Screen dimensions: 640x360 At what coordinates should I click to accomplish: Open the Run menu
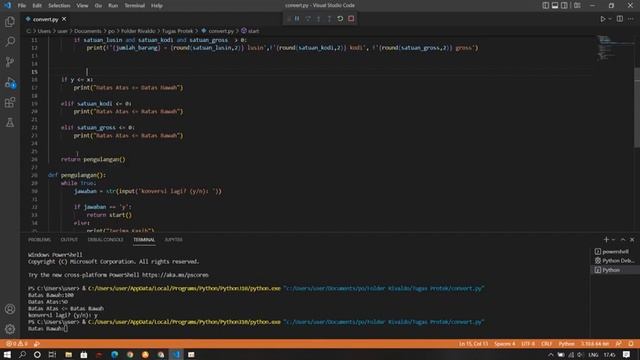[x=113, y=6]
